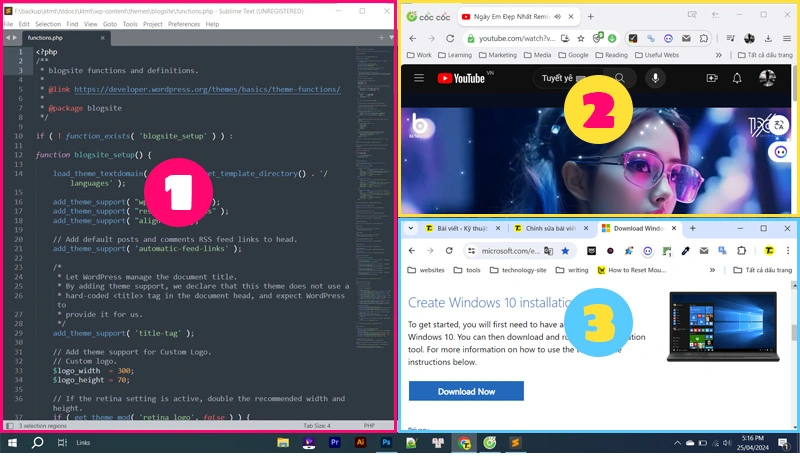This screenshot has height=456, width=800.
Task: Open YouTube notifications bell
Action: pos(738,78)
